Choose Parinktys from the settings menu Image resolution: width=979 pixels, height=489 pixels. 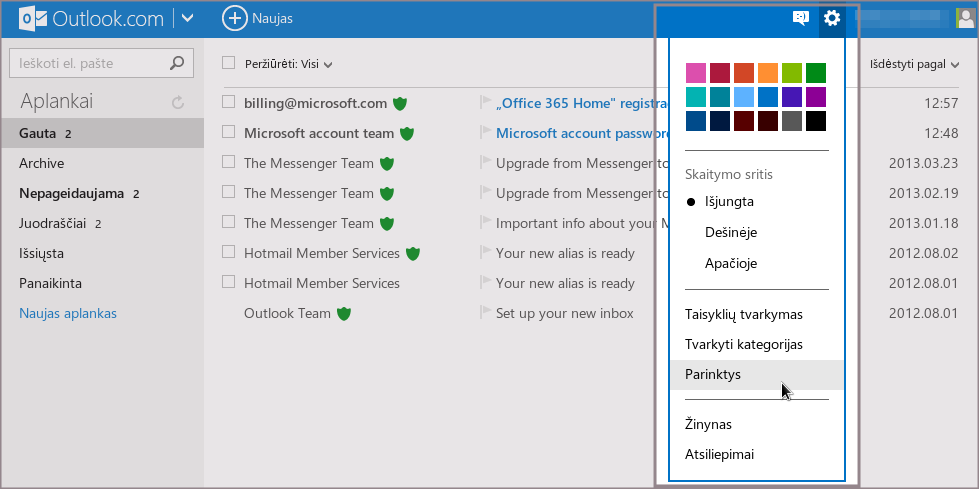pos(712,374)
